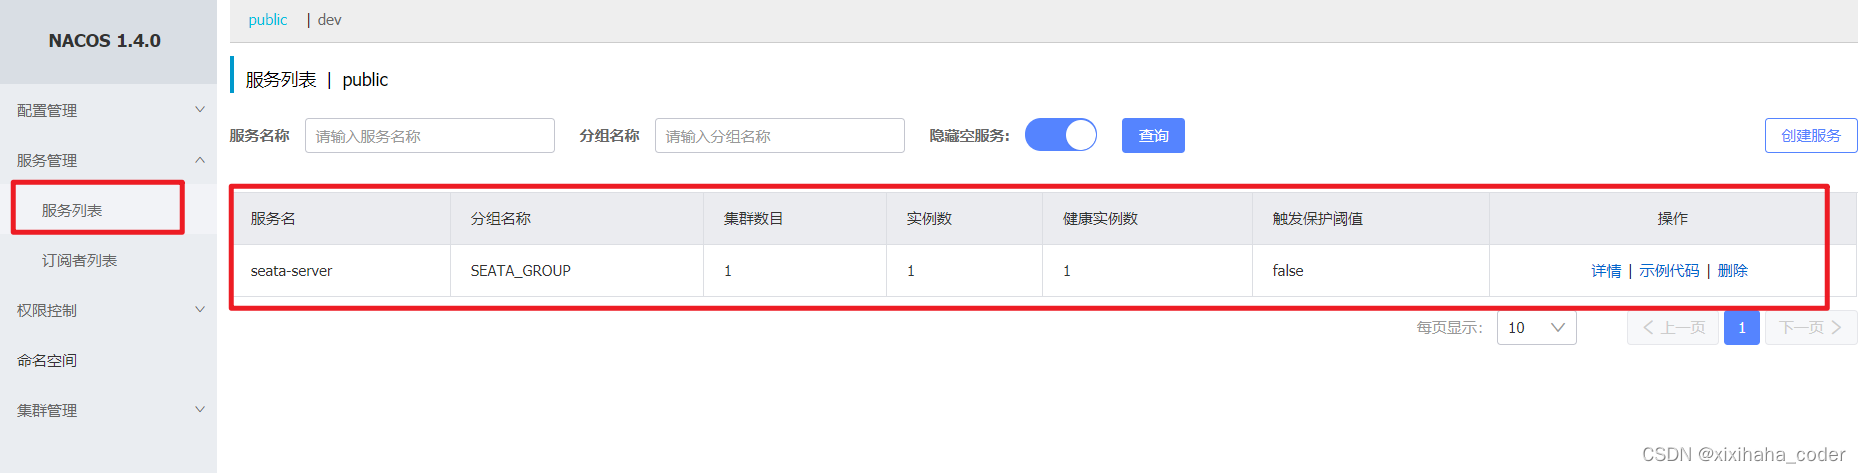Switch to the public namespace tab
Image resolution: width=1861 pixels, height=473 pixels.
[x=268, y=20]
